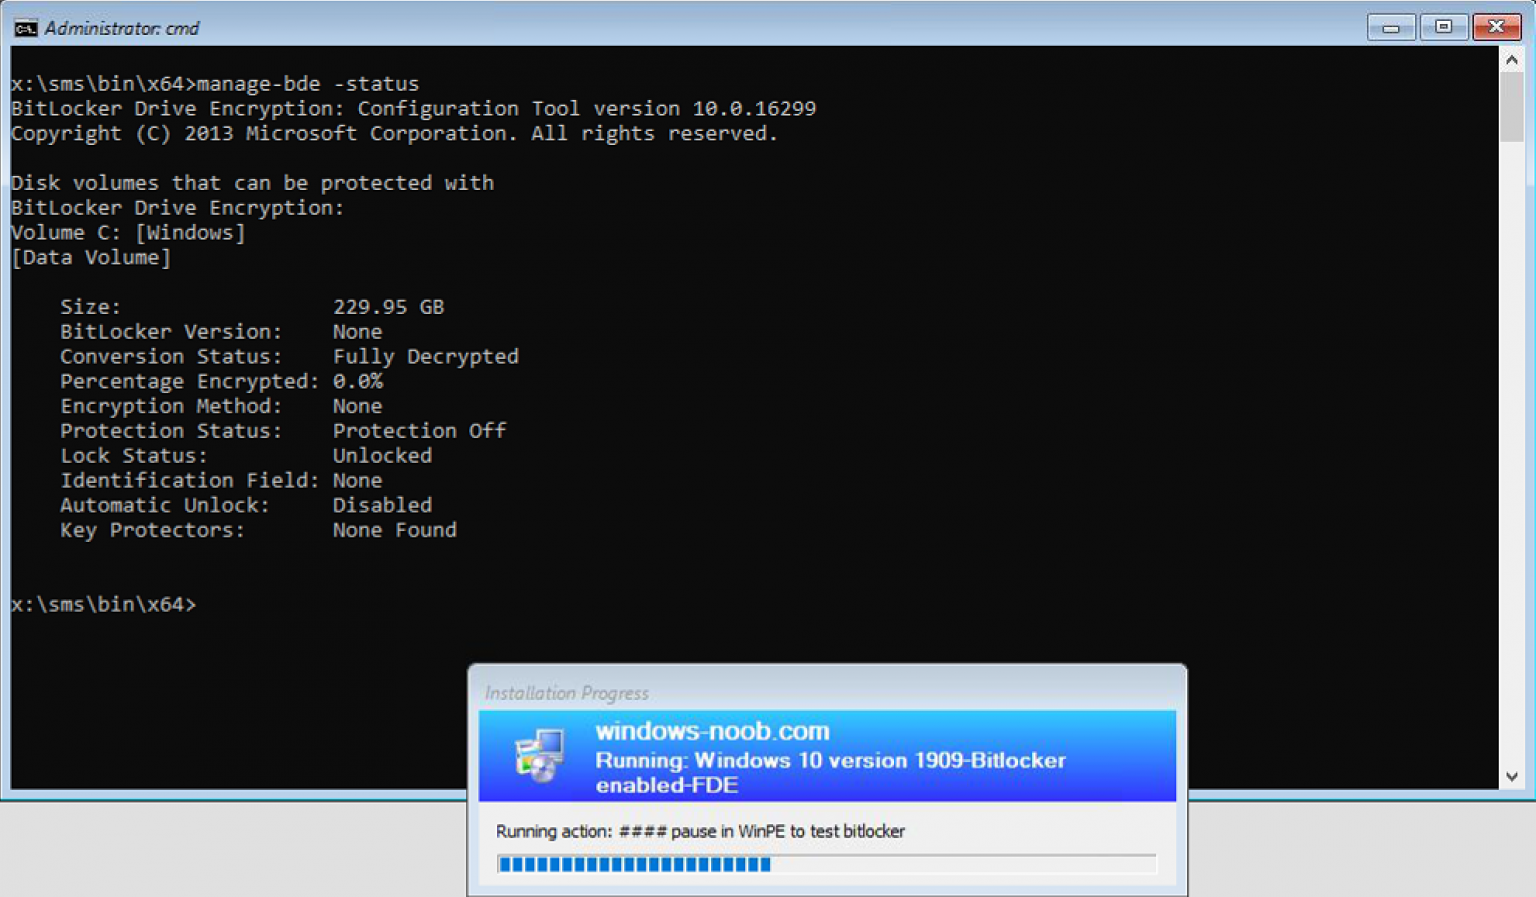This screenshot has width=1536, height=897.
Task: Open the cmd window system menu icon
Action: [x=25, y=28]
